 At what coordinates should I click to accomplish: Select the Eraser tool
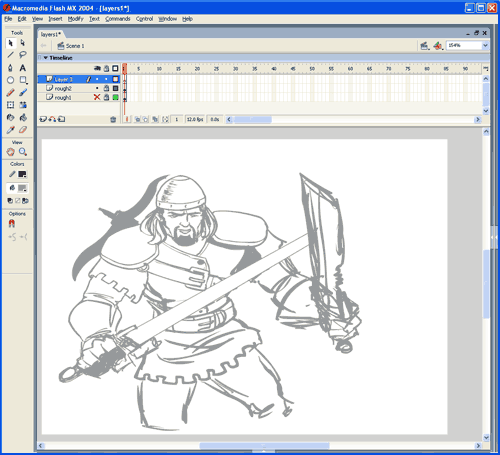point(23,130)
